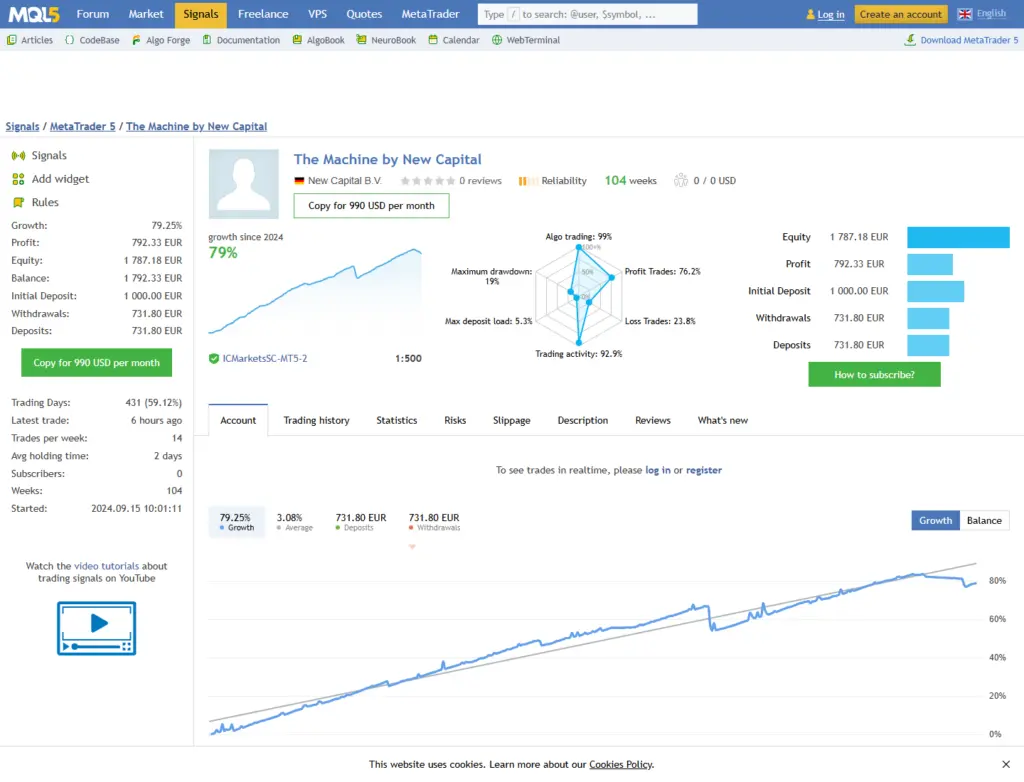Viewport: 1024px width, 782px height.
Task: Click the MQL5 logo
Action: [33, 14]
